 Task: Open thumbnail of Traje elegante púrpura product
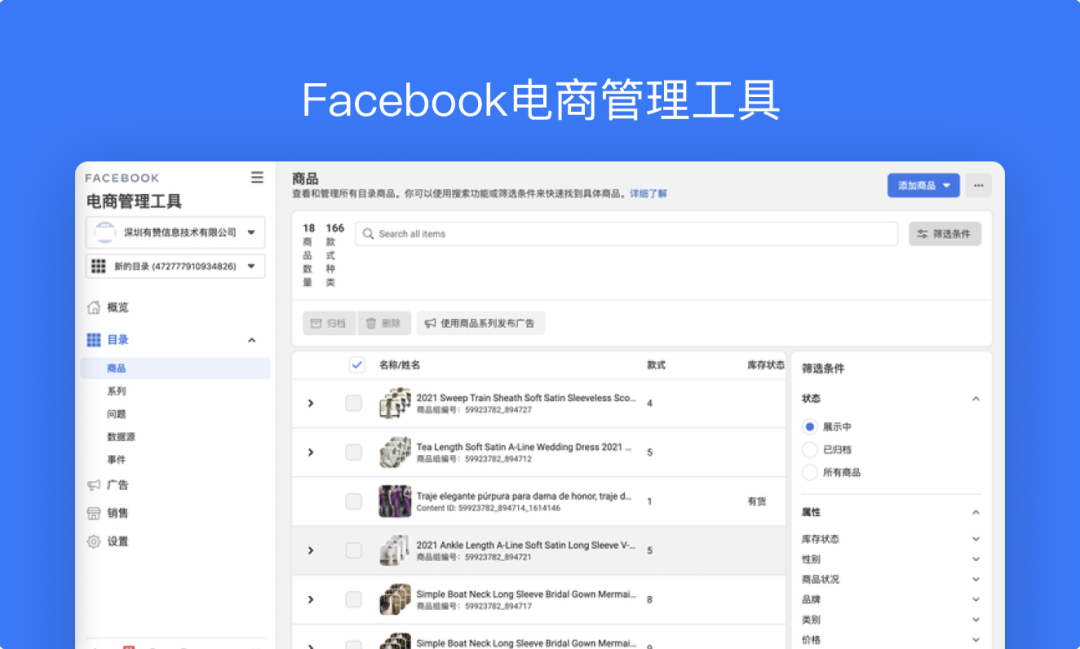coord(395,501)
